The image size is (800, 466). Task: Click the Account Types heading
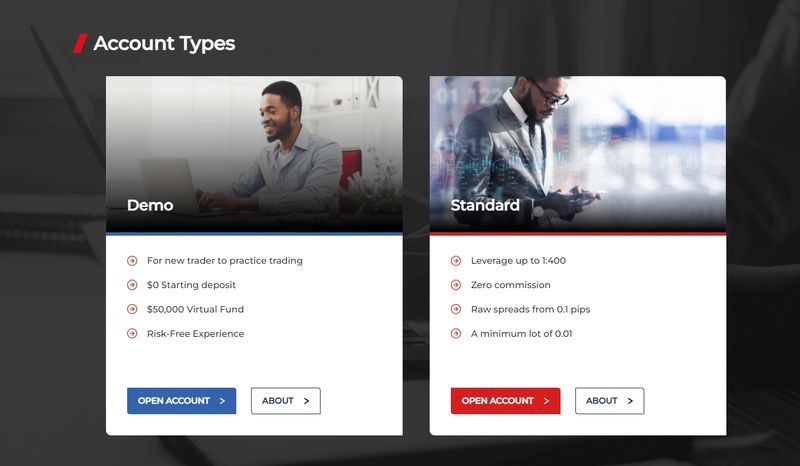(x=164, y=44)
